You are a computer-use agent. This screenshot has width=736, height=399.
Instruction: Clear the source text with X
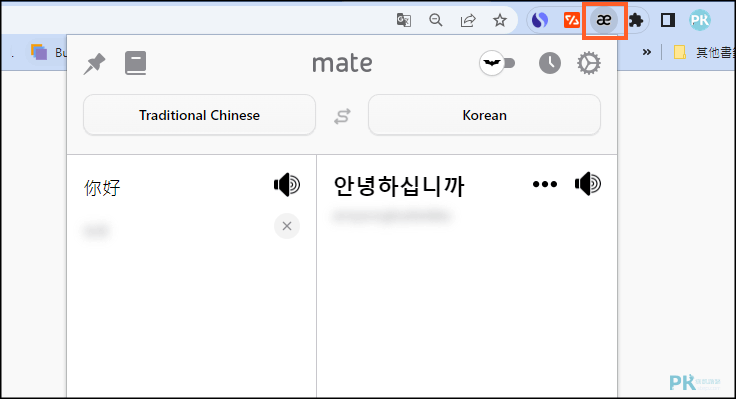coord(287,226)
